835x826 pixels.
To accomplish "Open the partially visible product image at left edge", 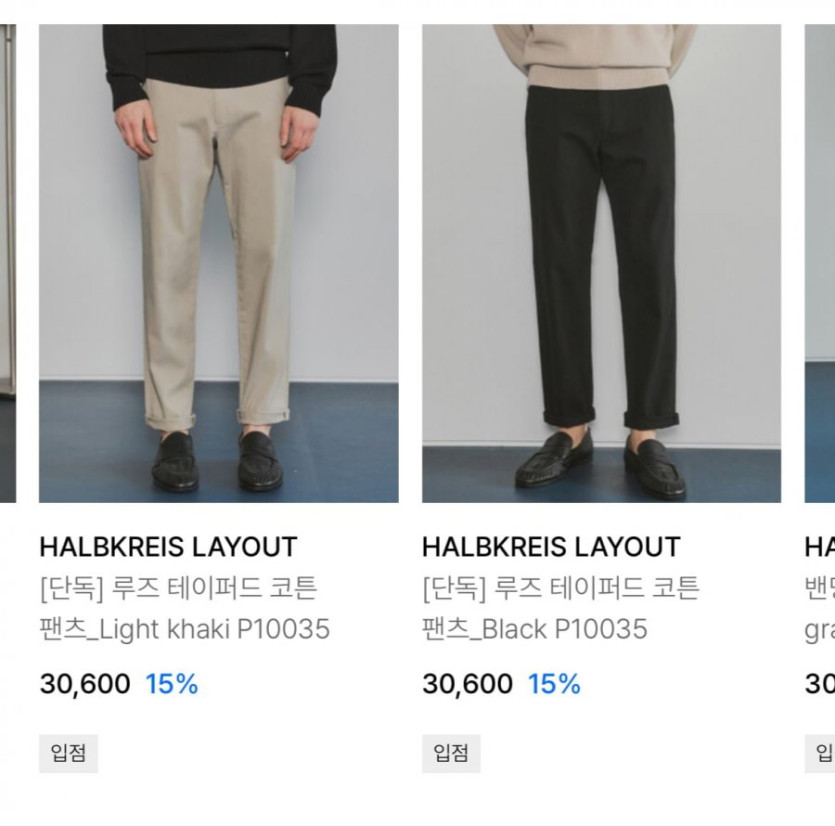I will coord(8,263).
